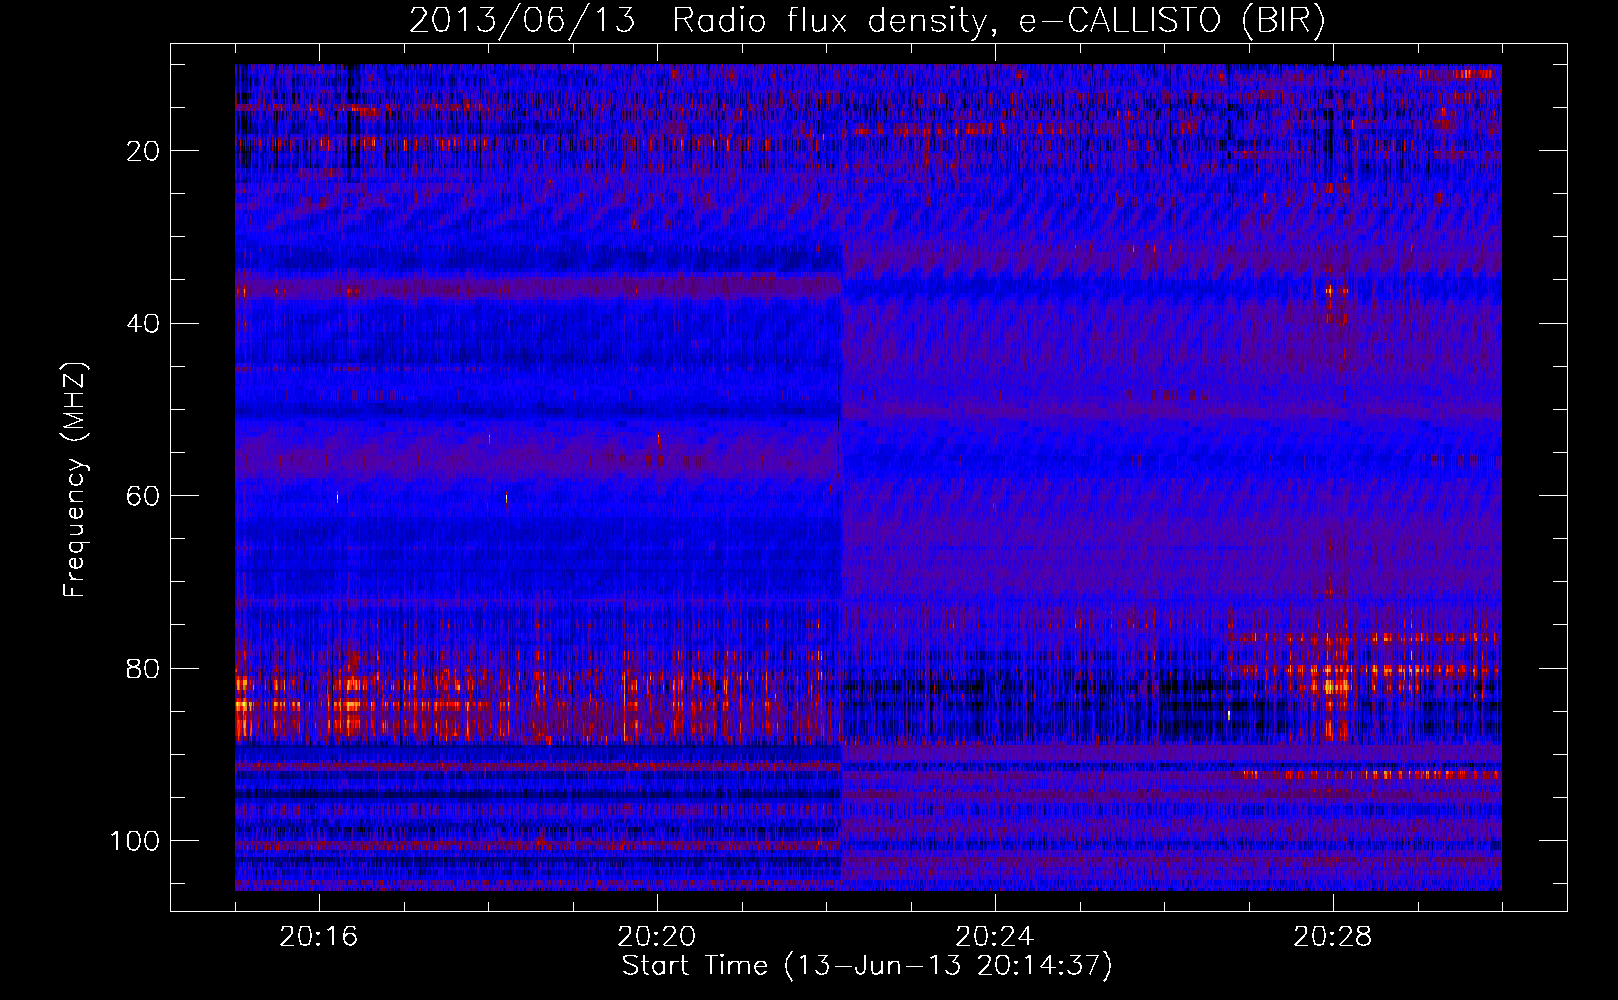Click the '20' frequency tick label
Image resolution: width=1618 pixels, height=1000 pixels.
[143, 151]
